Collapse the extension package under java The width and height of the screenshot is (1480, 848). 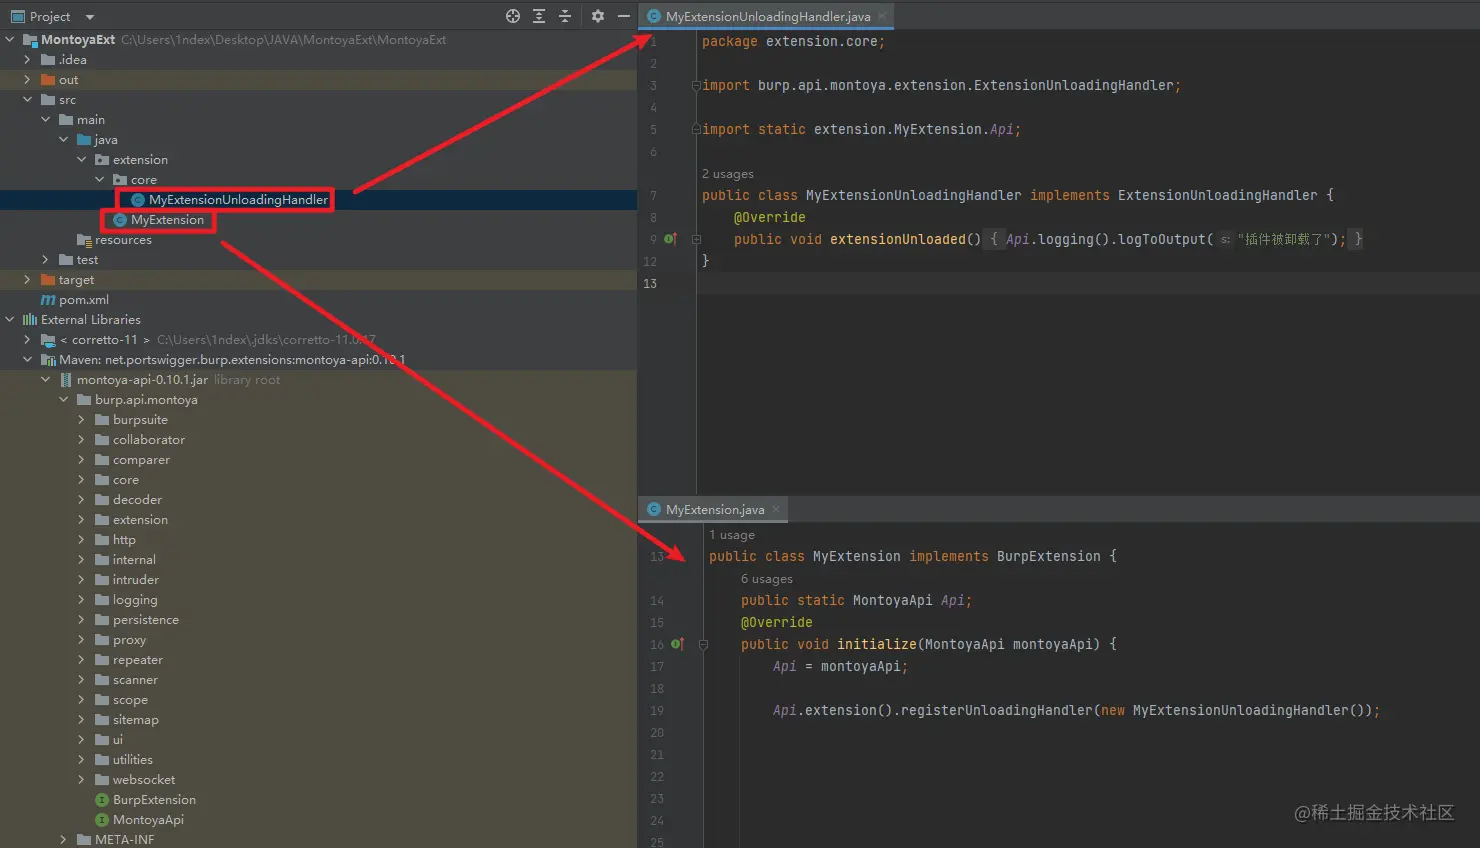tap(82, 160)
